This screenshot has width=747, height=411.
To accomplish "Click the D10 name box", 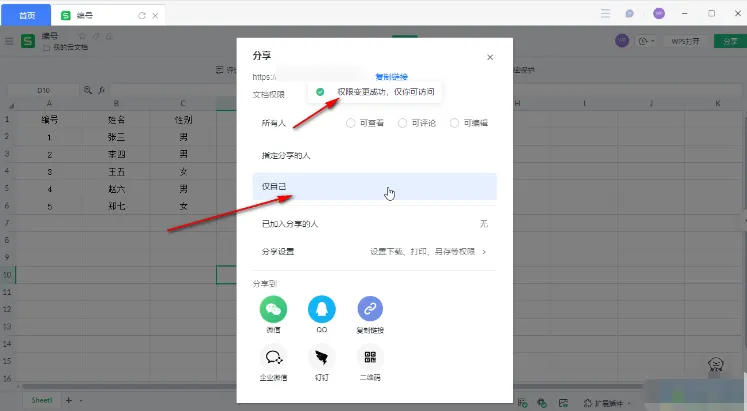I will pyautogui.click(x=43, y=90).
